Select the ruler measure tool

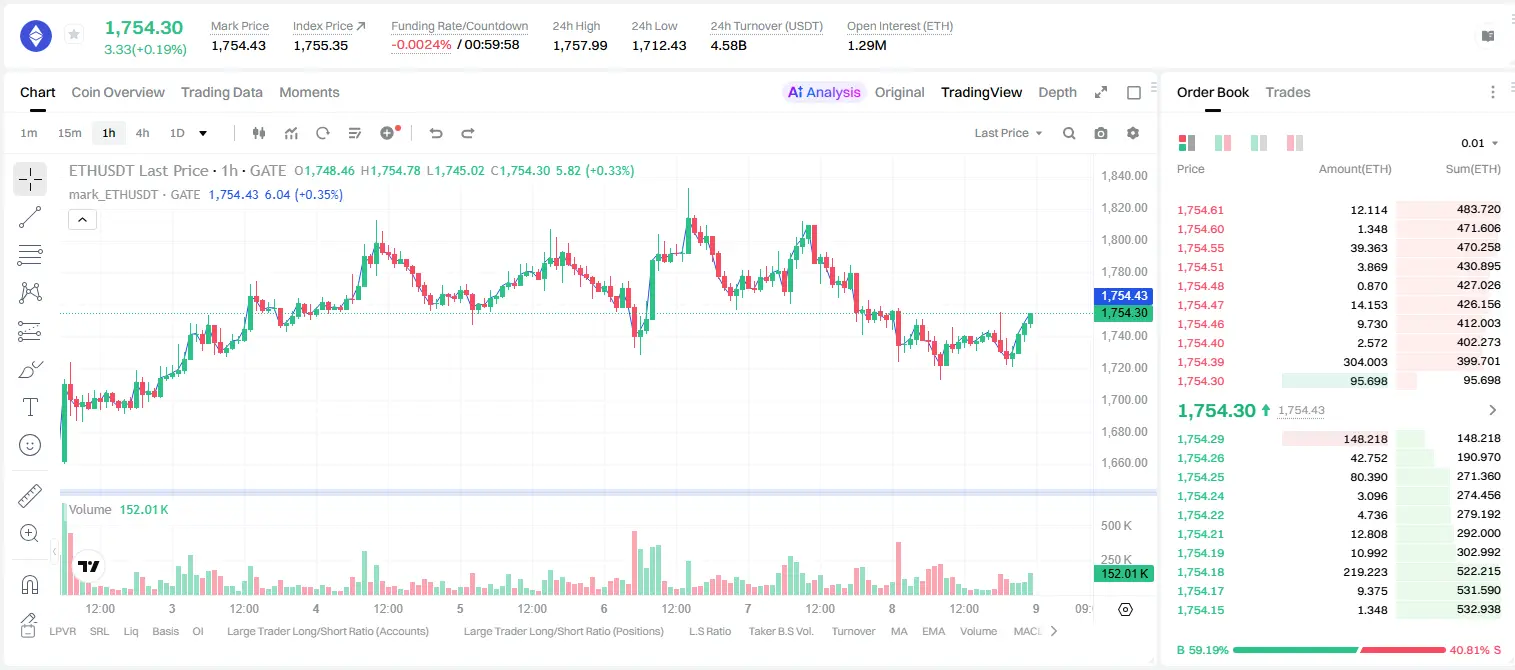[30, 496]
